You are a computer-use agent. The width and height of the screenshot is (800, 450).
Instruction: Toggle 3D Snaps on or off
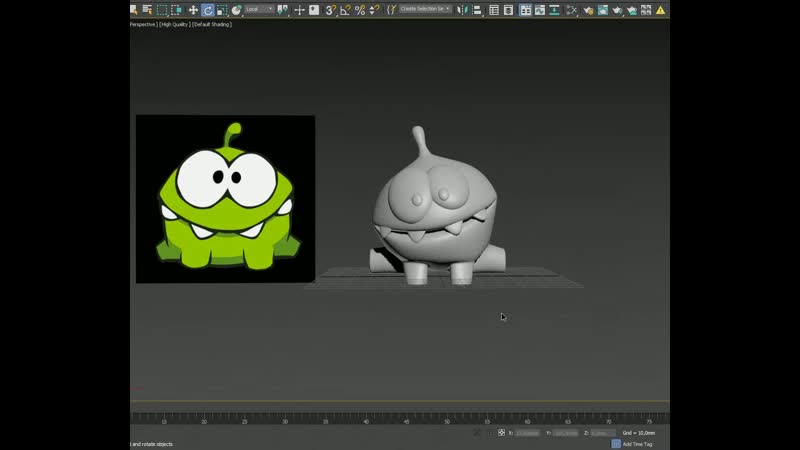(330, 10)
